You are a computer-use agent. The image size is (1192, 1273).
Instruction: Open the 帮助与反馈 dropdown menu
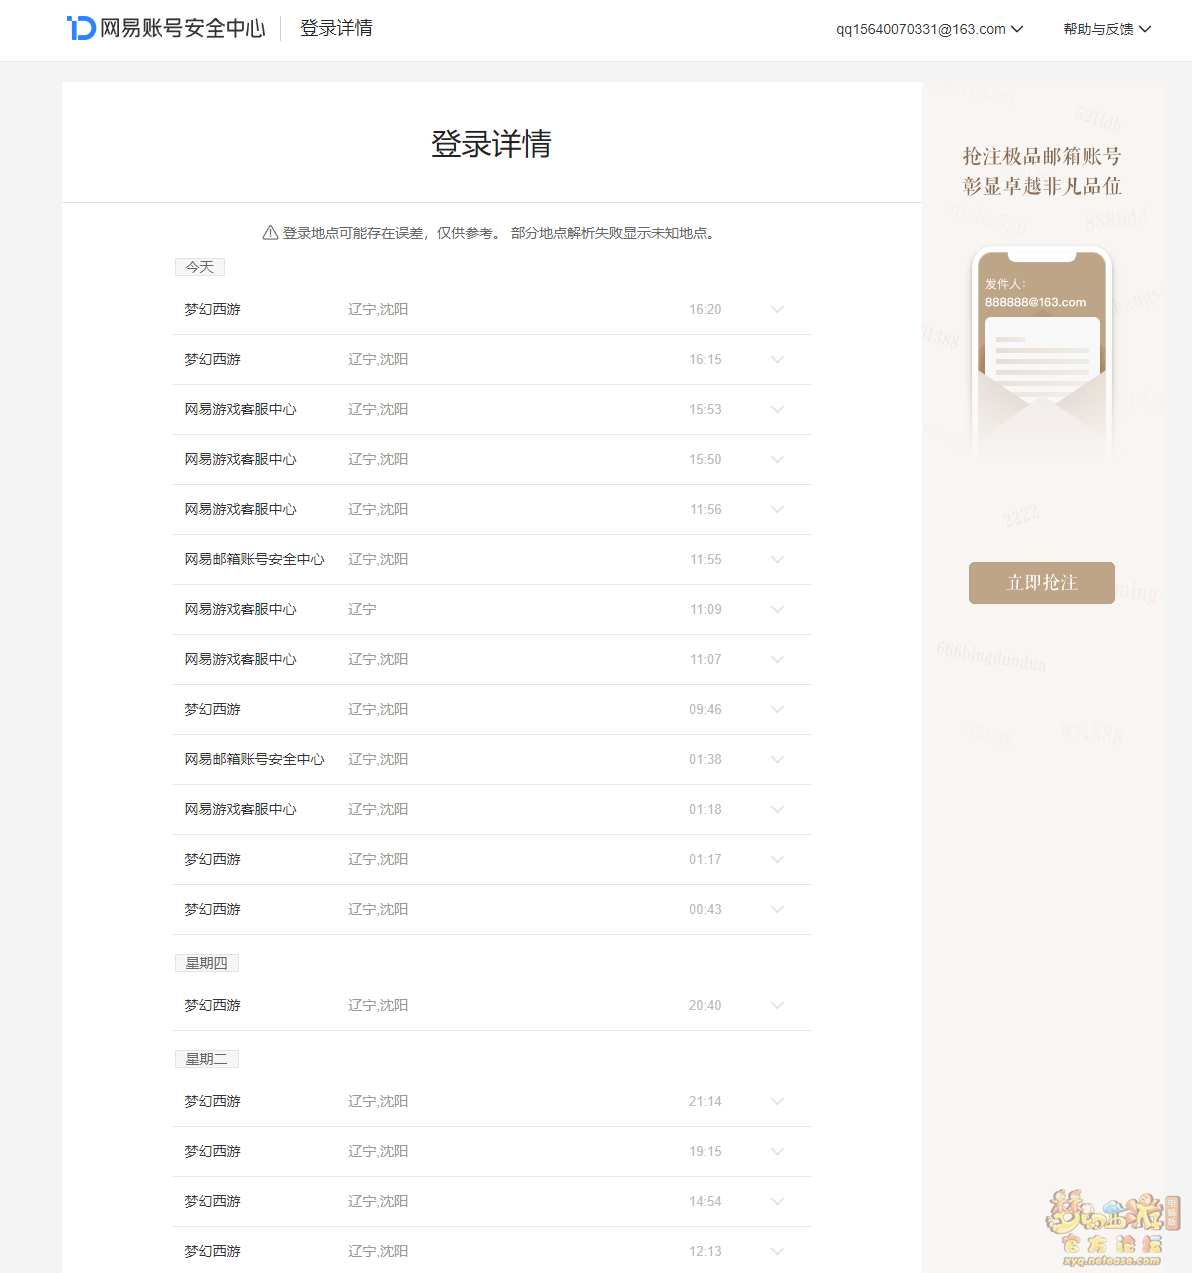coord(1107,29)
